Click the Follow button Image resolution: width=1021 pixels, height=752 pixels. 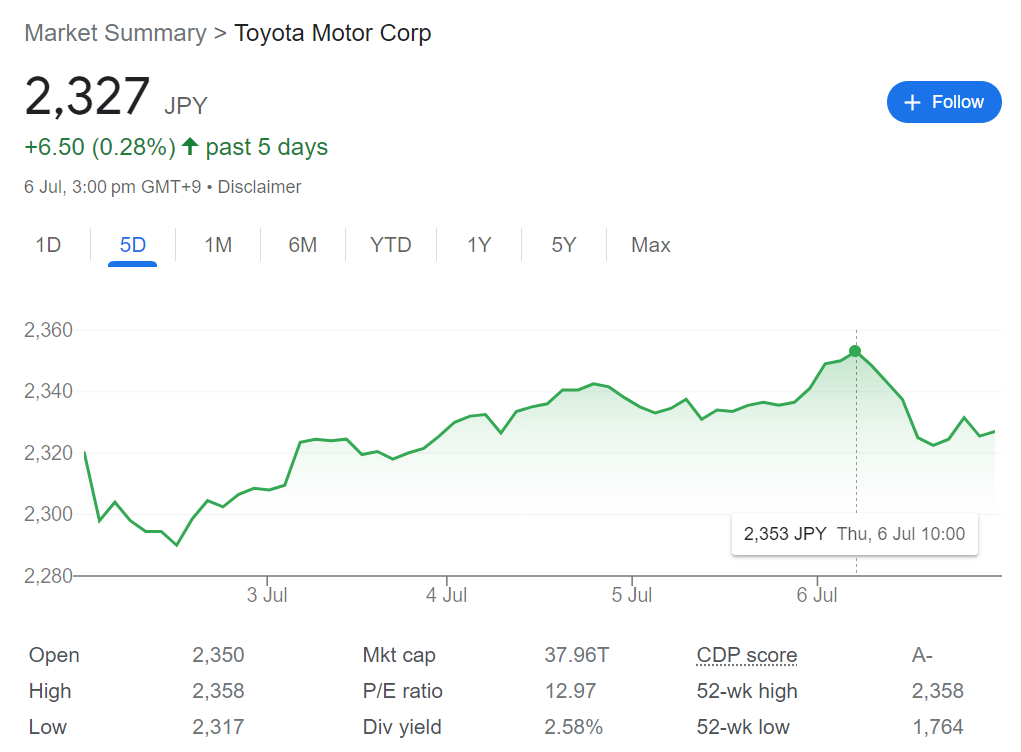click(x=943, y=102)
